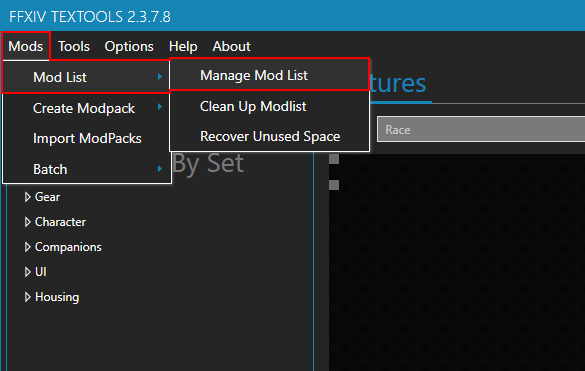Choose Manage Mod List
Image resolution: width=585 pixels, height=371 pixels.
pyautogui.click(x=269, y=75)
